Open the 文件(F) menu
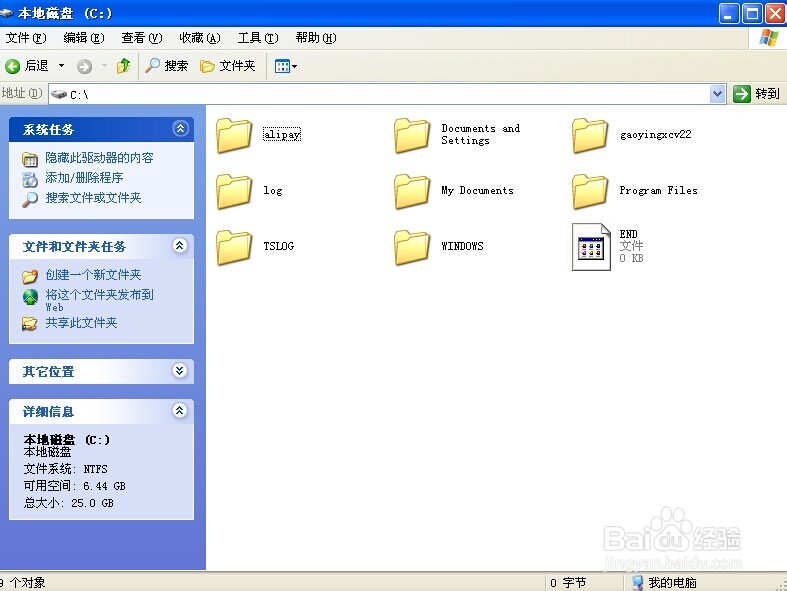The height and width of the screenshot is (591, 787). point(26,38)
